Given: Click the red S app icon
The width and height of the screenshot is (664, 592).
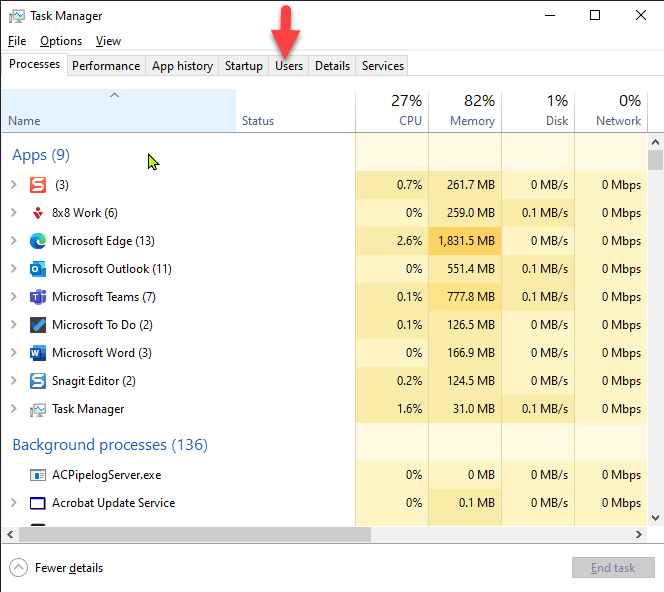Looking at the screenshot, I should click(38, 185).
